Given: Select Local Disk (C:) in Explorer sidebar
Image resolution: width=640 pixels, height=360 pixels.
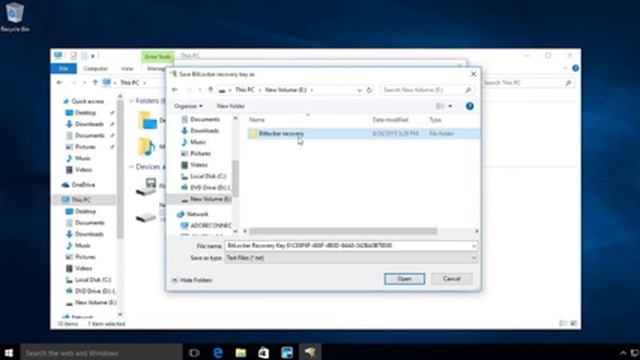Looking at the screenshot, I should [93, 280].
